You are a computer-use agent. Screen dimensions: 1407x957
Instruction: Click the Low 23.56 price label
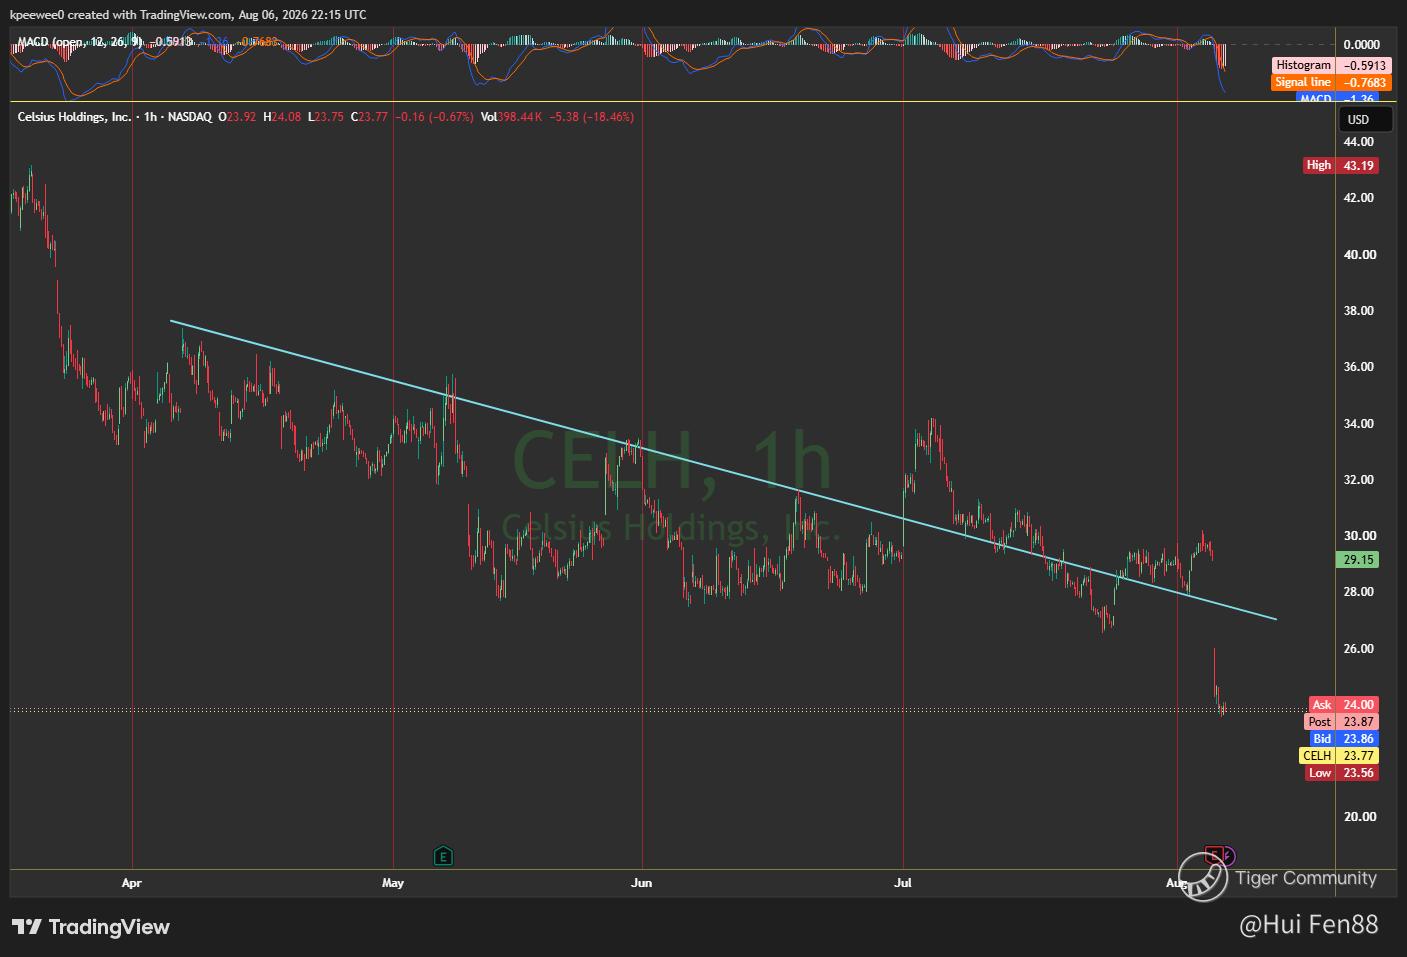[x=1342, y=773]
